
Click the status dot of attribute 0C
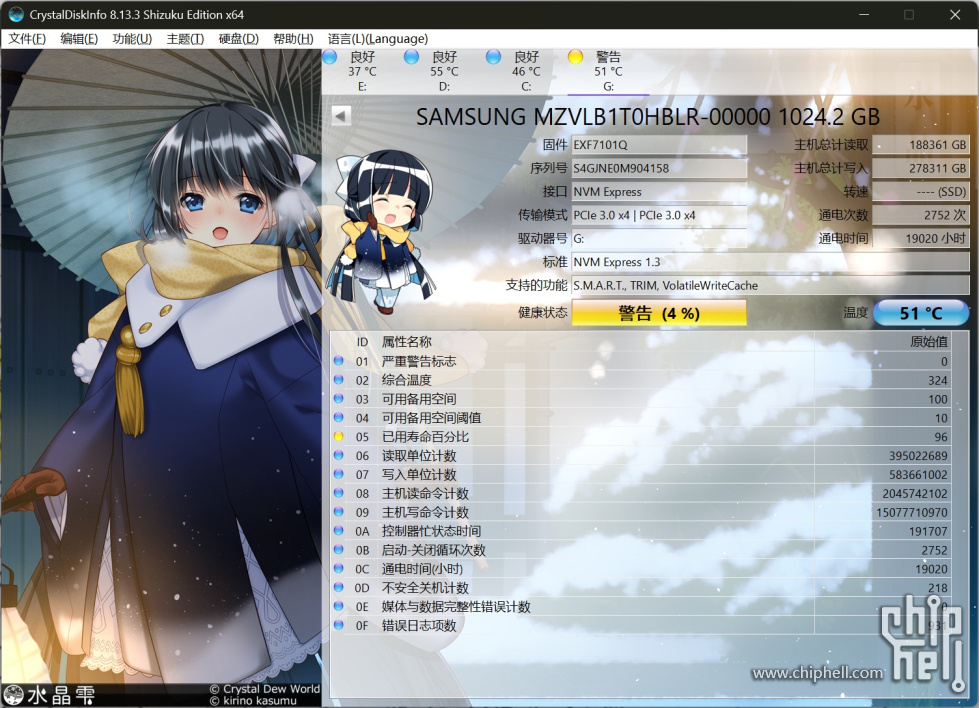pyautogui.click(x=339, y=568)
